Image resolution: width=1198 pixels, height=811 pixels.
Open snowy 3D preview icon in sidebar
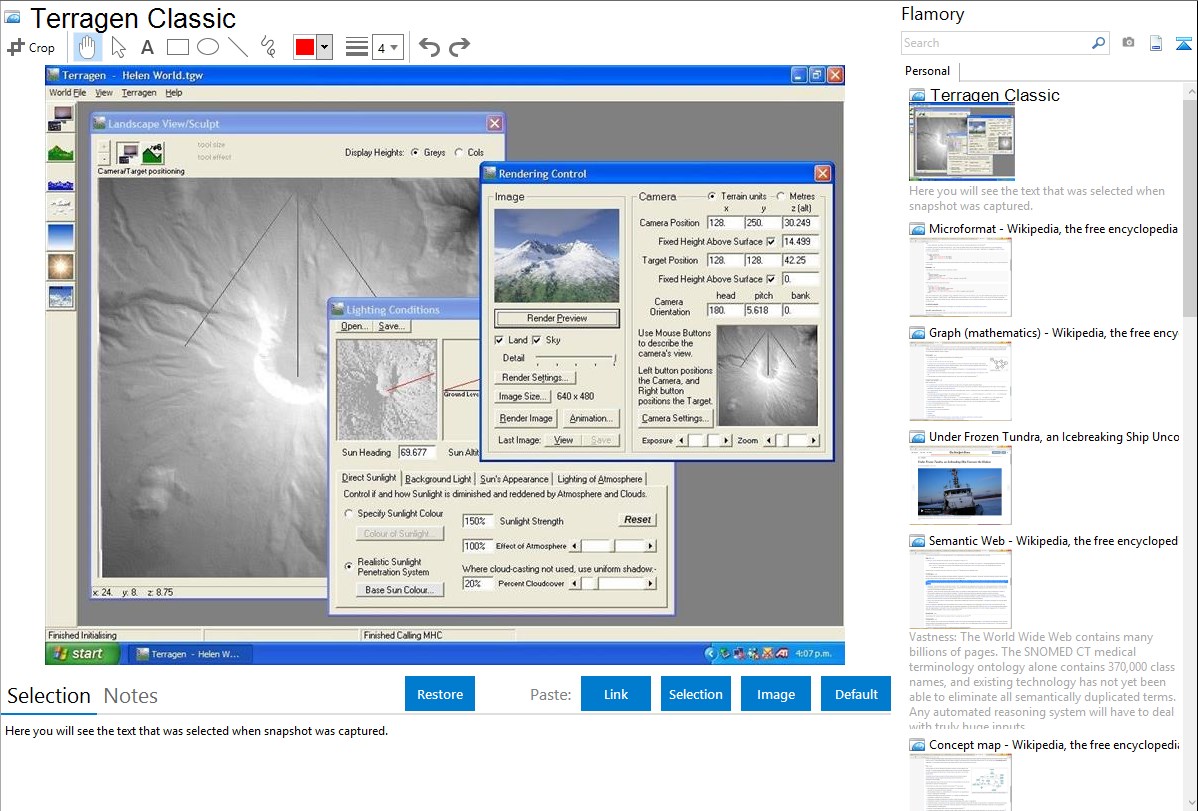pyautogui.click(x=61, y=297)
